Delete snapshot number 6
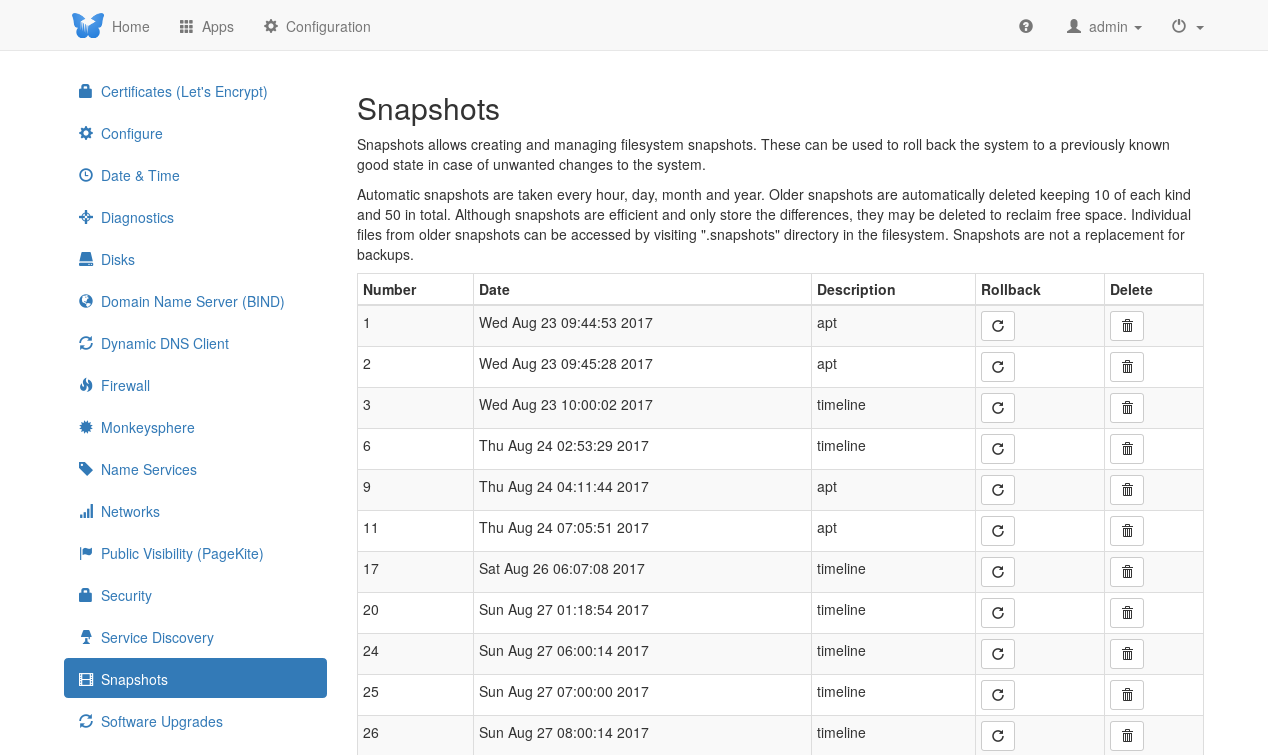Viewport: 1268px width, 755px height. click(1127, 449)
